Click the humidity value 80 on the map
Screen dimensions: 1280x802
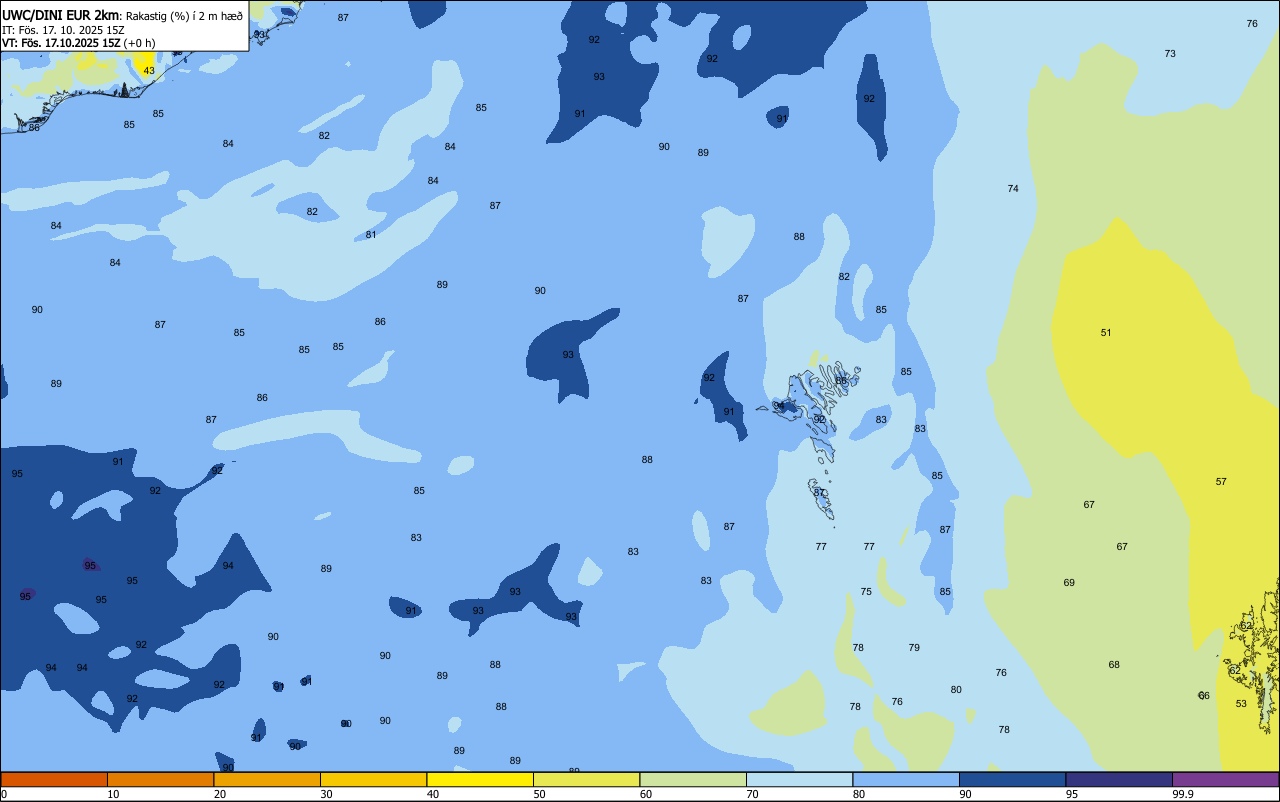point(956,690)
